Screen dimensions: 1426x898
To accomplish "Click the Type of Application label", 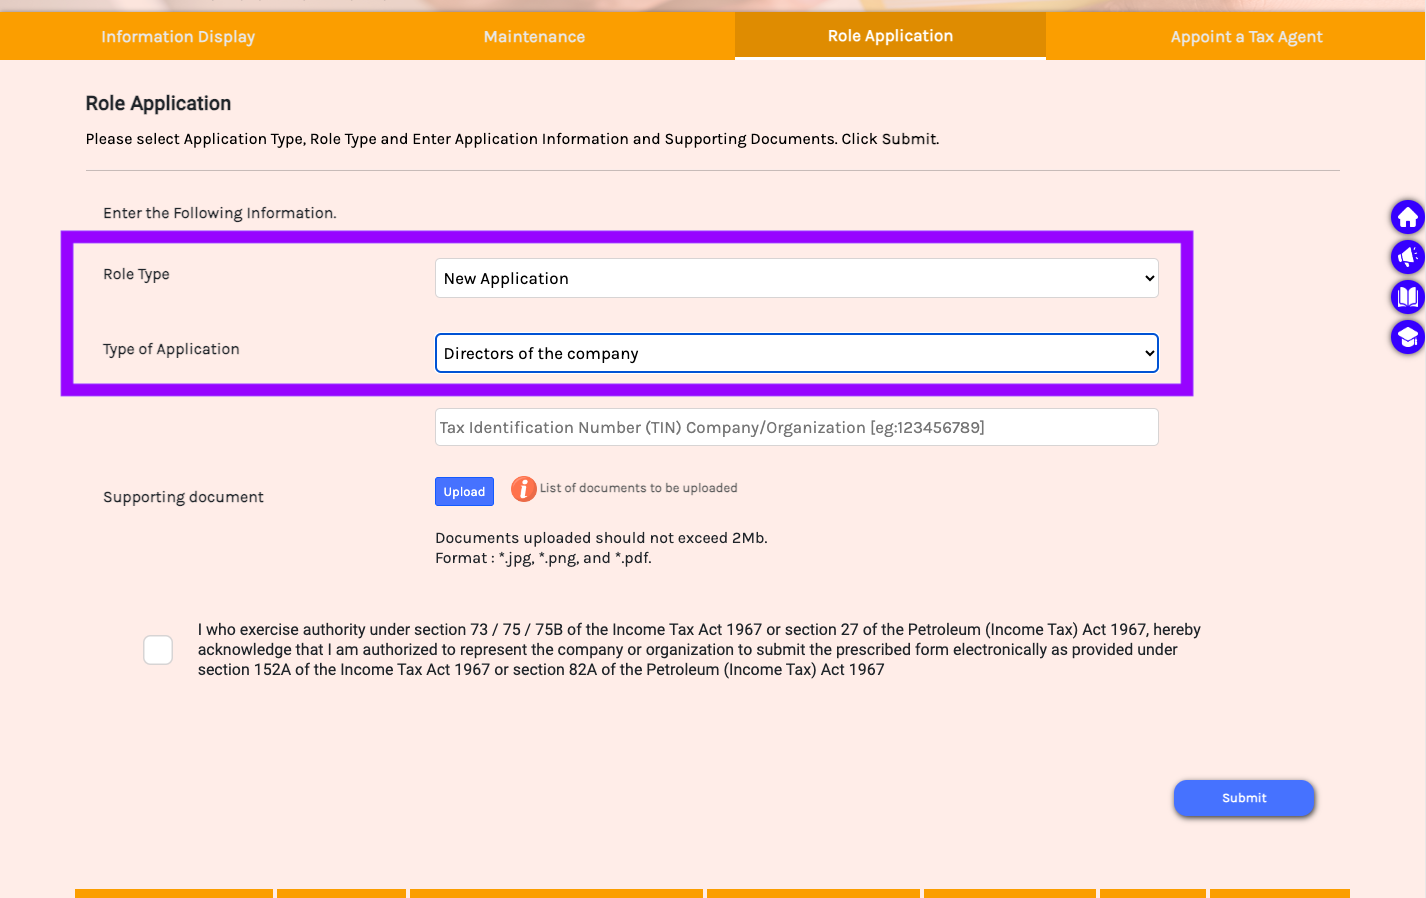I will click(x=171, y=349).
